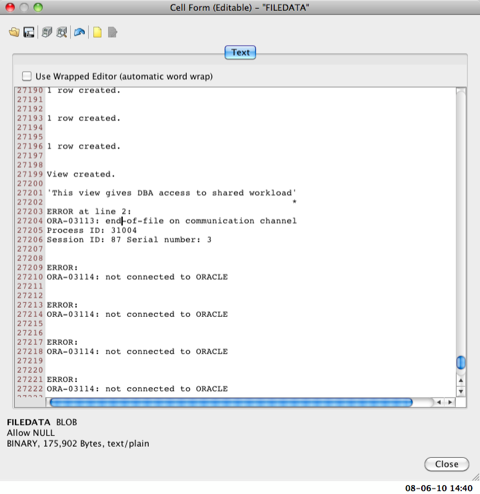This screenshot has width=480, height=494.
Task: Undo changes with the blue arrow icon
Action: [x=79, y=32]
